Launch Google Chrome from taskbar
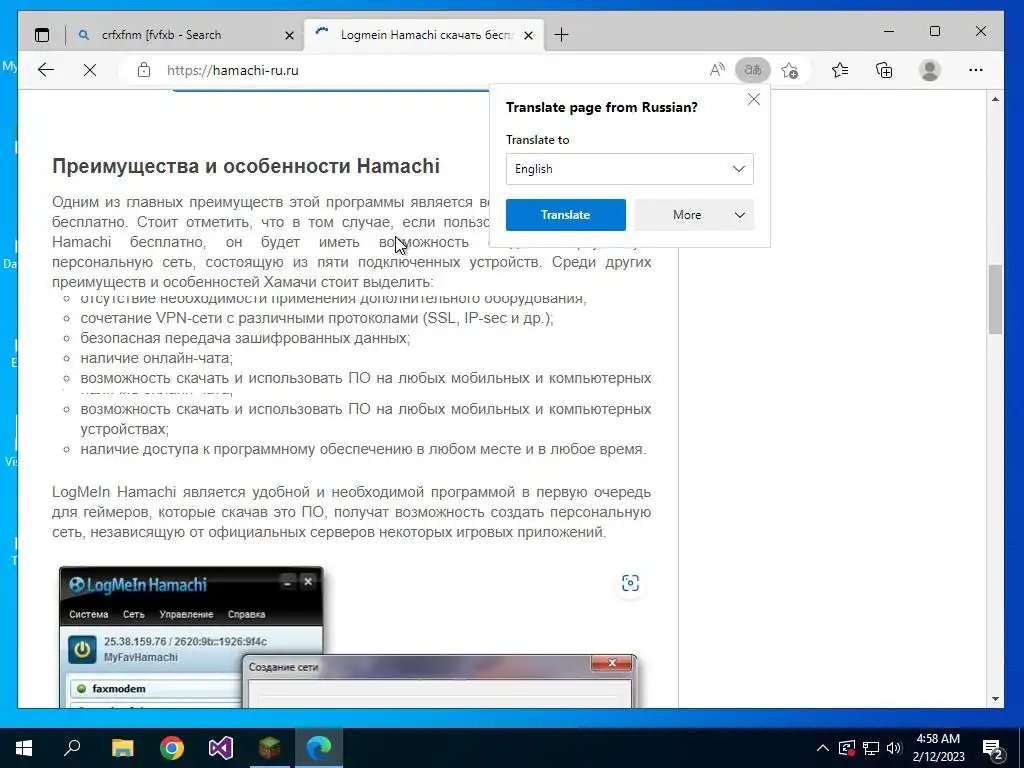 coord(172,748)
